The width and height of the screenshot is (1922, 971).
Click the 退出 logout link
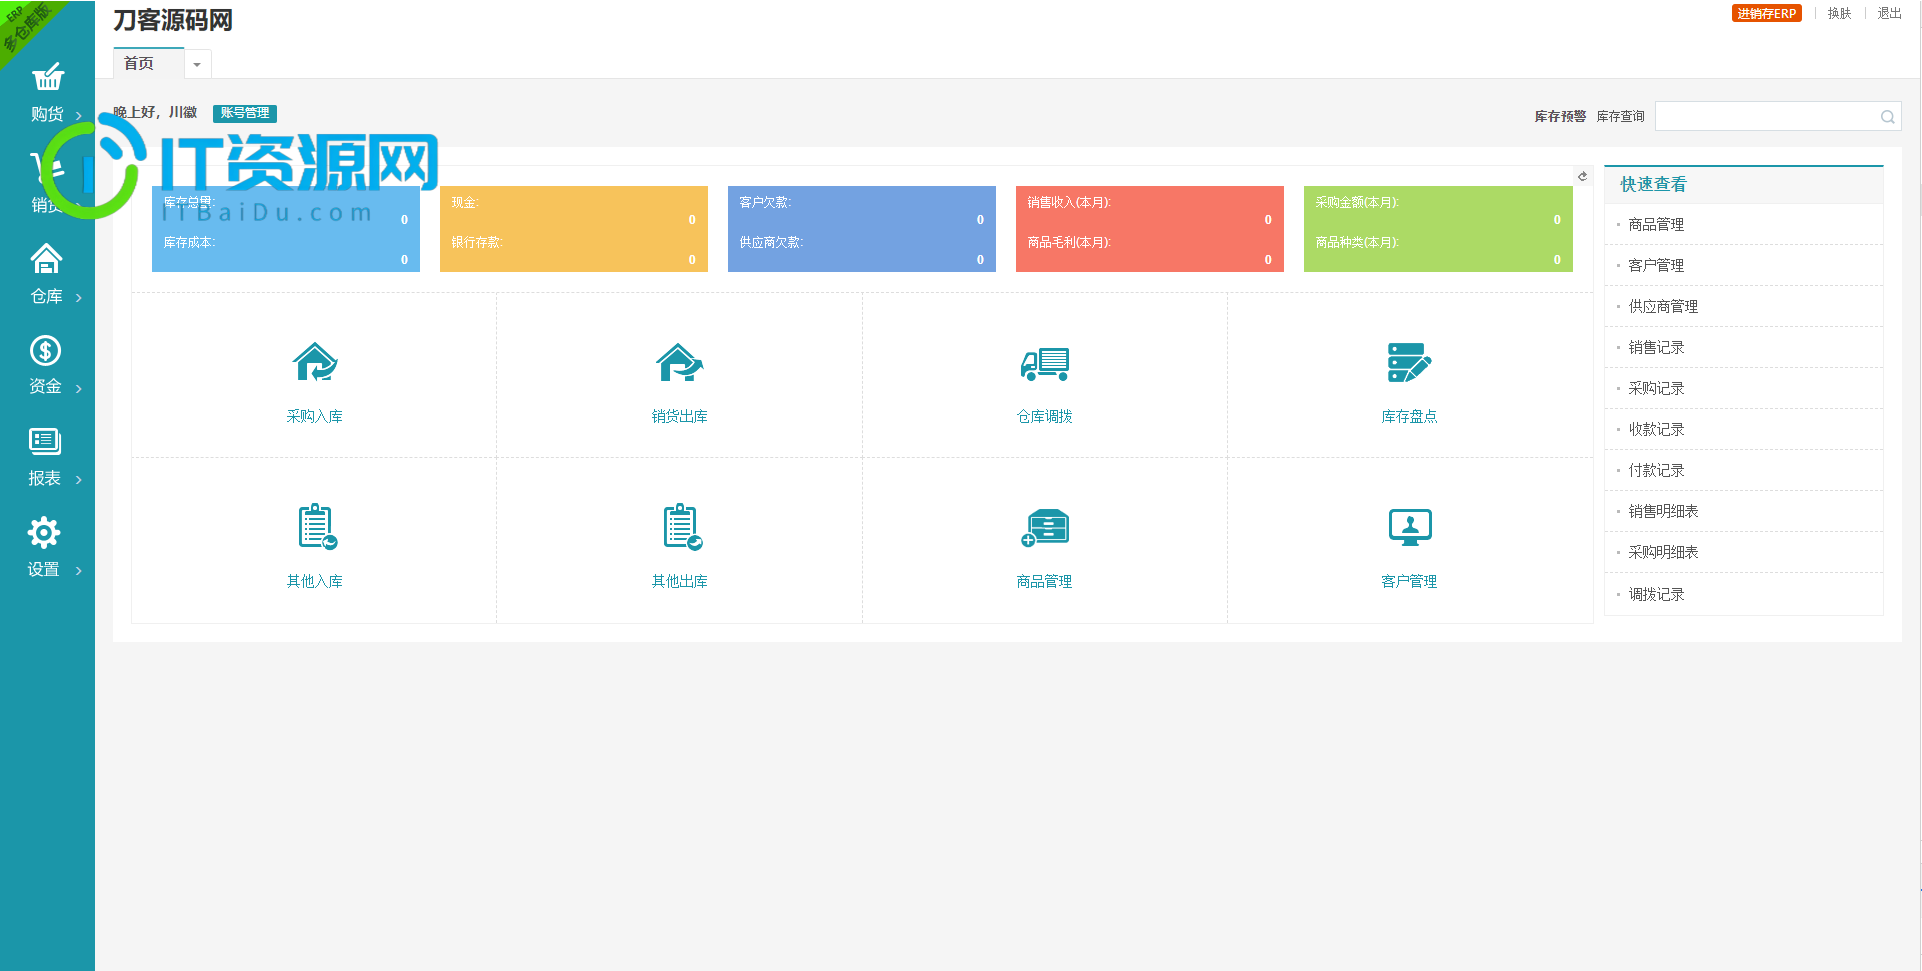point(1889,13)
